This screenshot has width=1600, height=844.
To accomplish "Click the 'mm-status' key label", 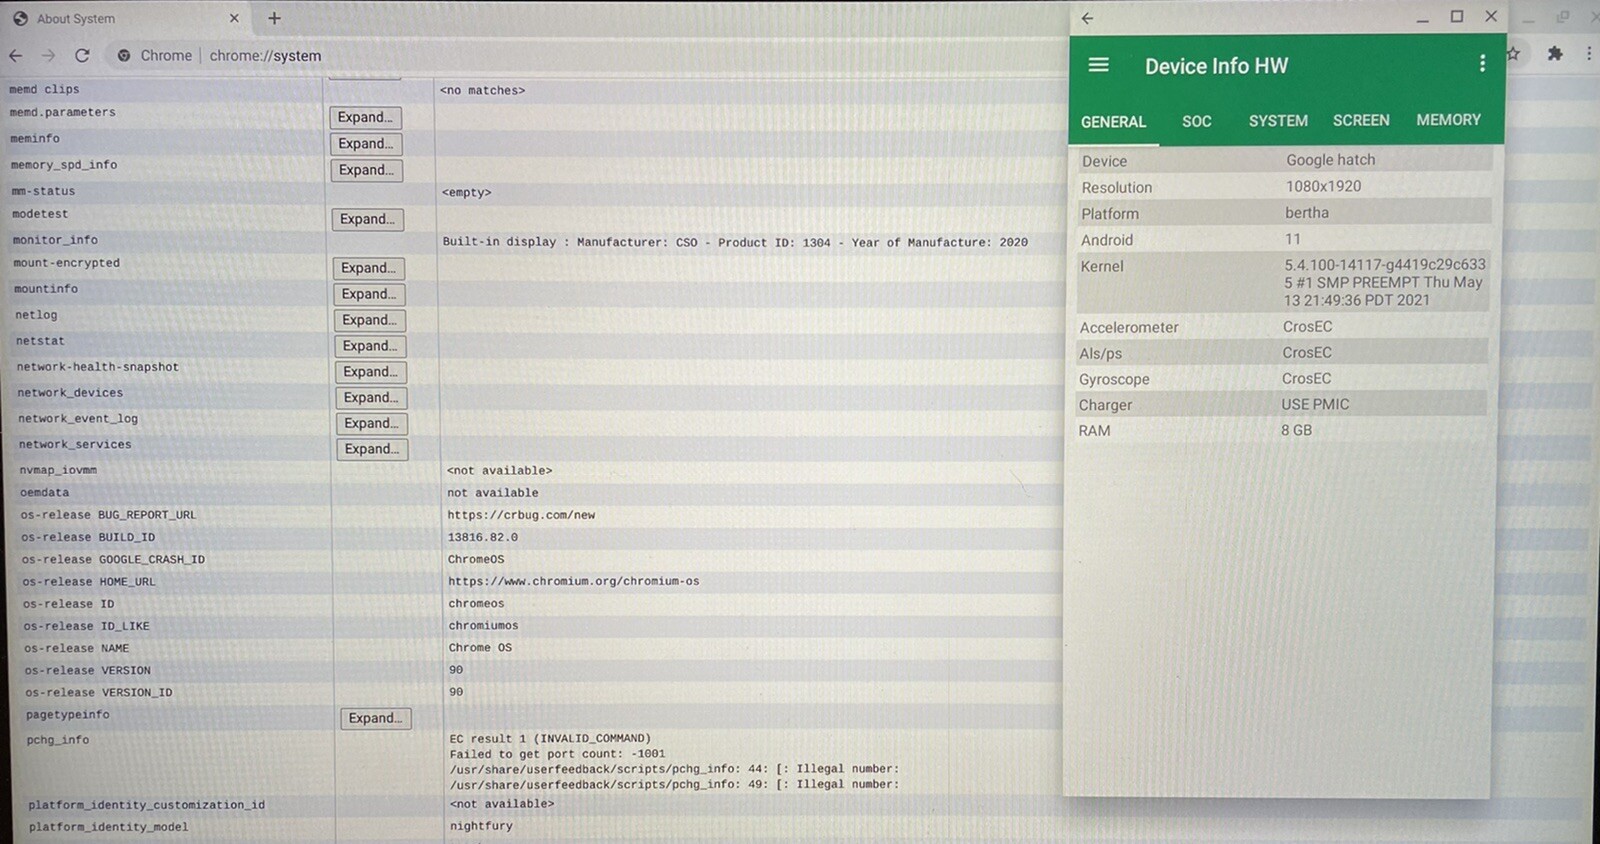I will point(43,191).
